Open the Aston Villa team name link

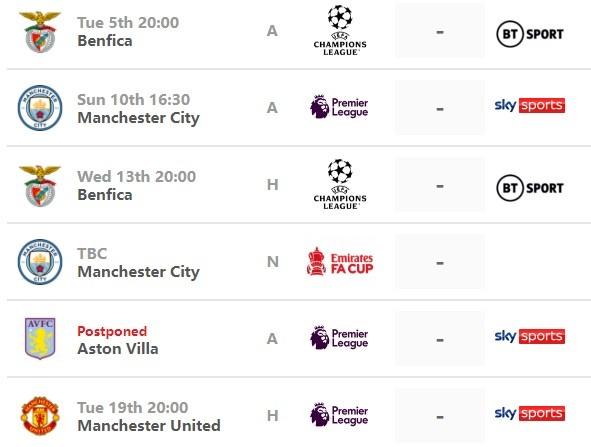[x=118, y=349]
